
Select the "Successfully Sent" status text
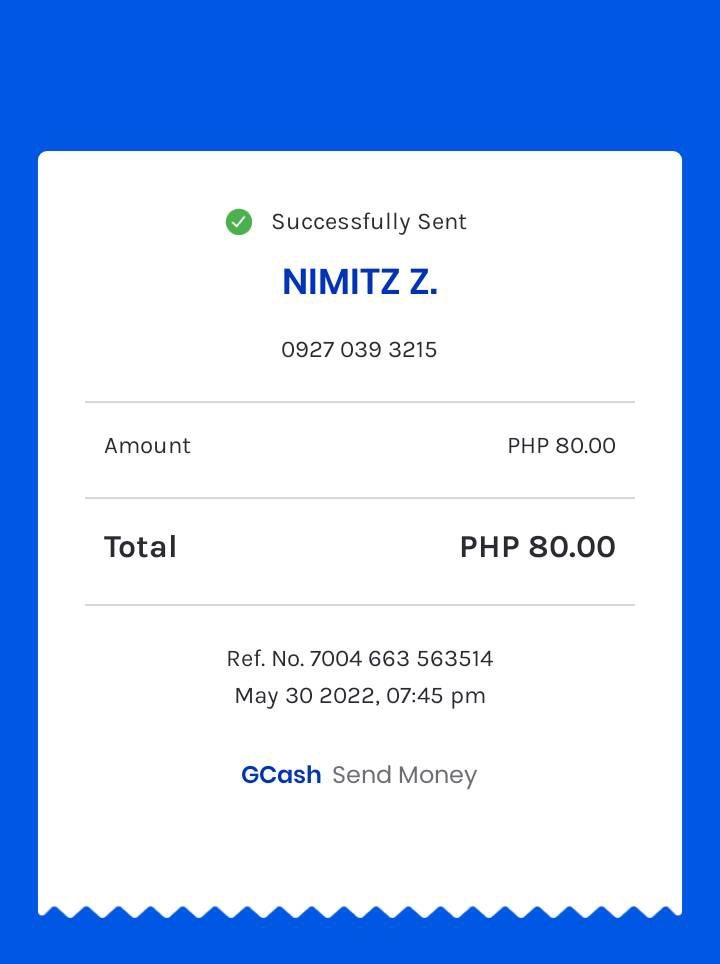click(x=369, y=222)
